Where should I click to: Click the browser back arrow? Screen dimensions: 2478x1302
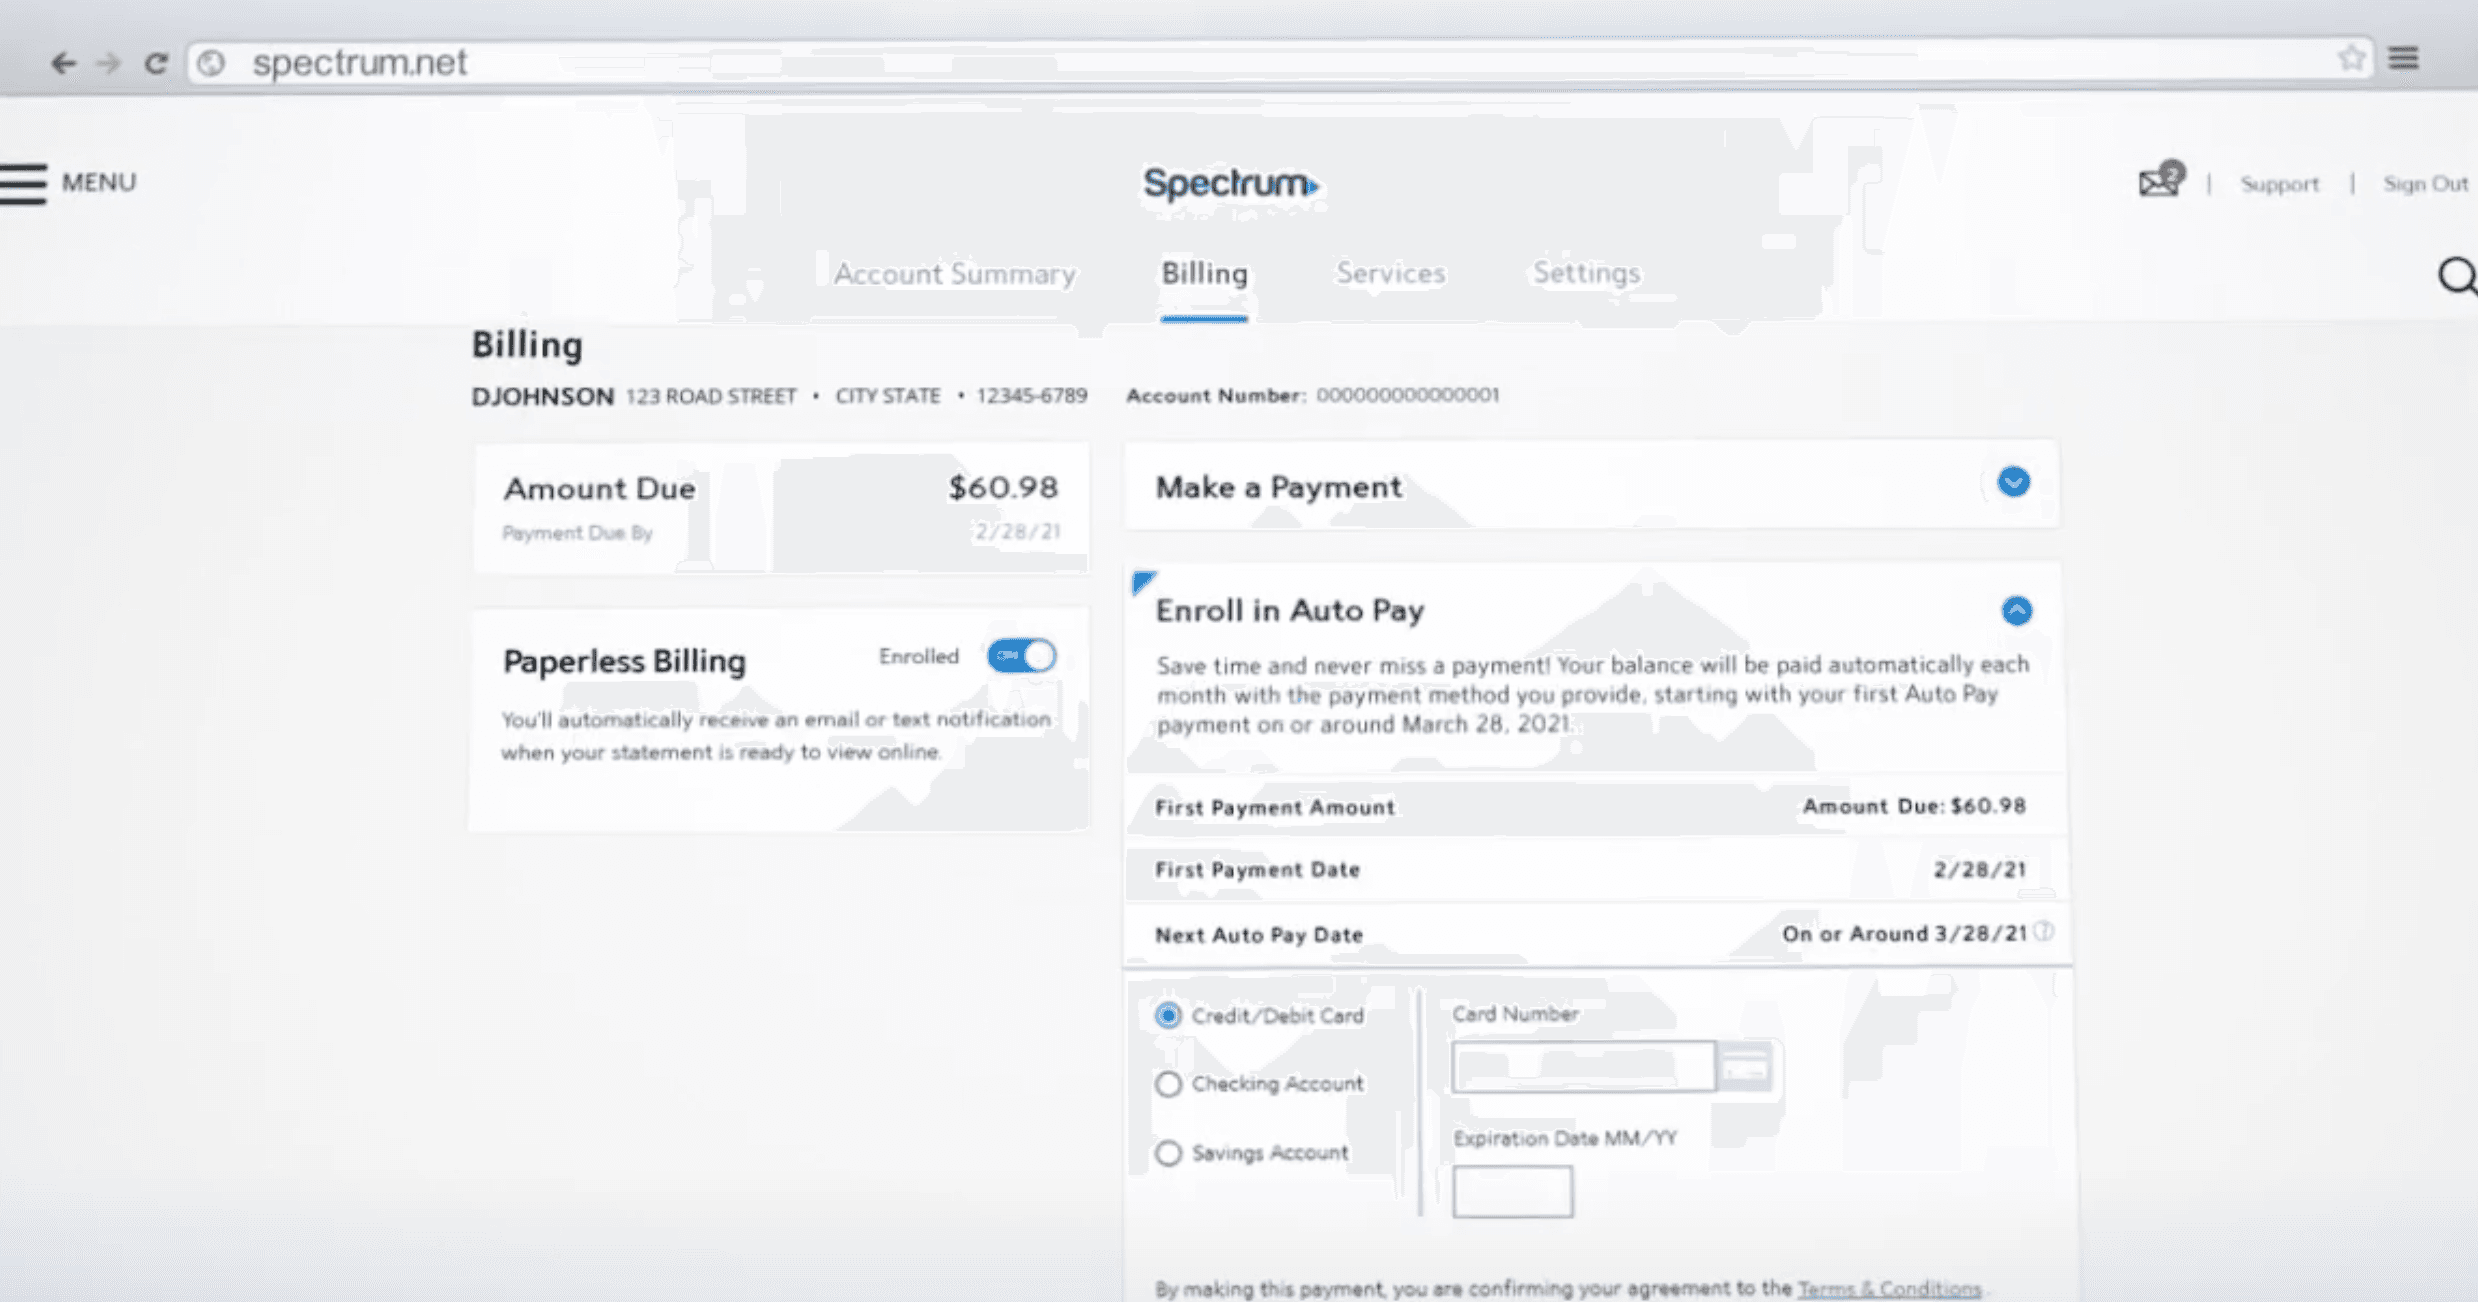(x=63, y=64)
